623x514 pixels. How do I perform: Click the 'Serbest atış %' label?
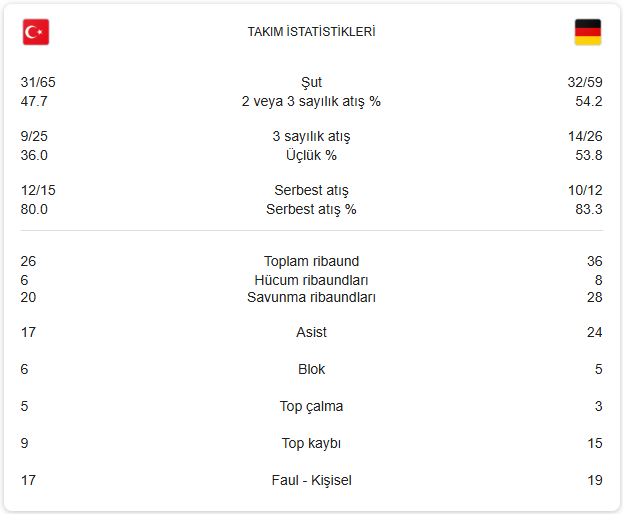pyautogui.click(x=311, y=209)
